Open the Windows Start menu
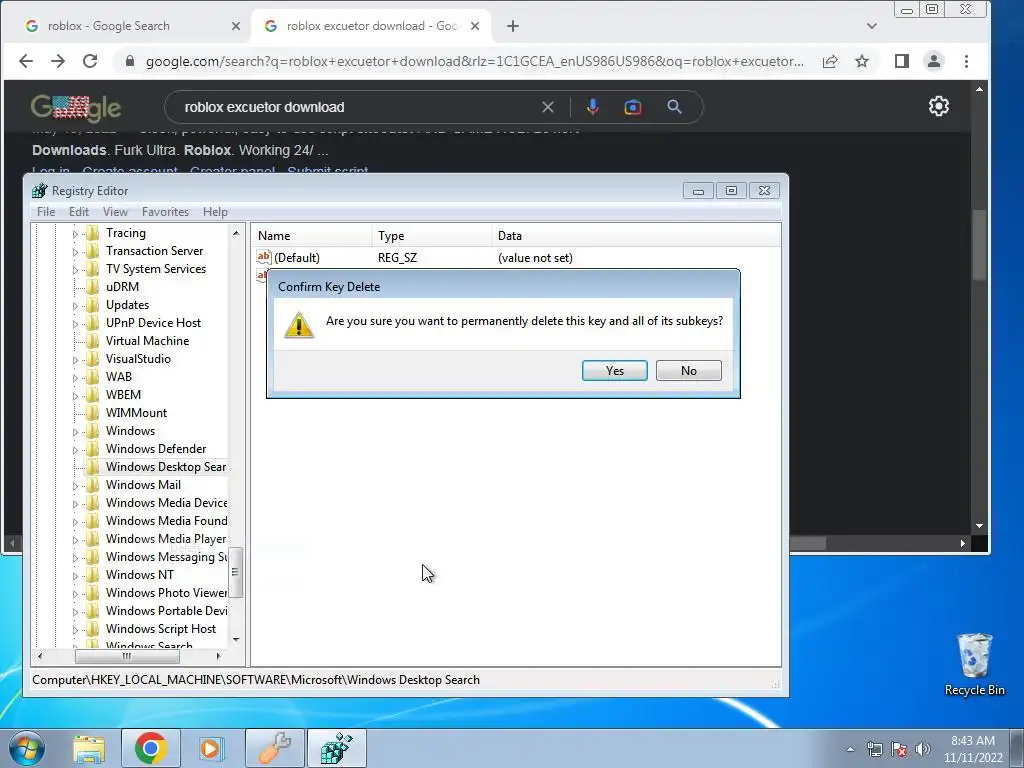Viewport: 1024px width, 768px height. click(x=26, y=748)
